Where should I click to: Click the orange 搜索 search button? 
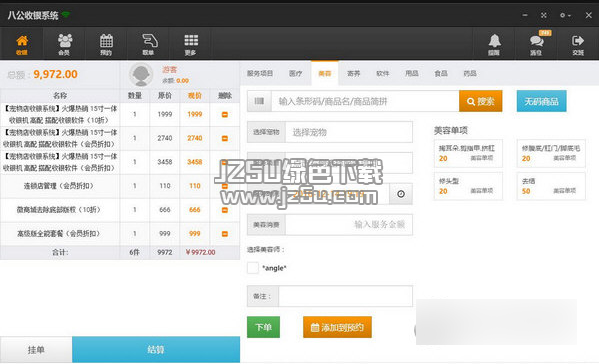pos(481,101)
